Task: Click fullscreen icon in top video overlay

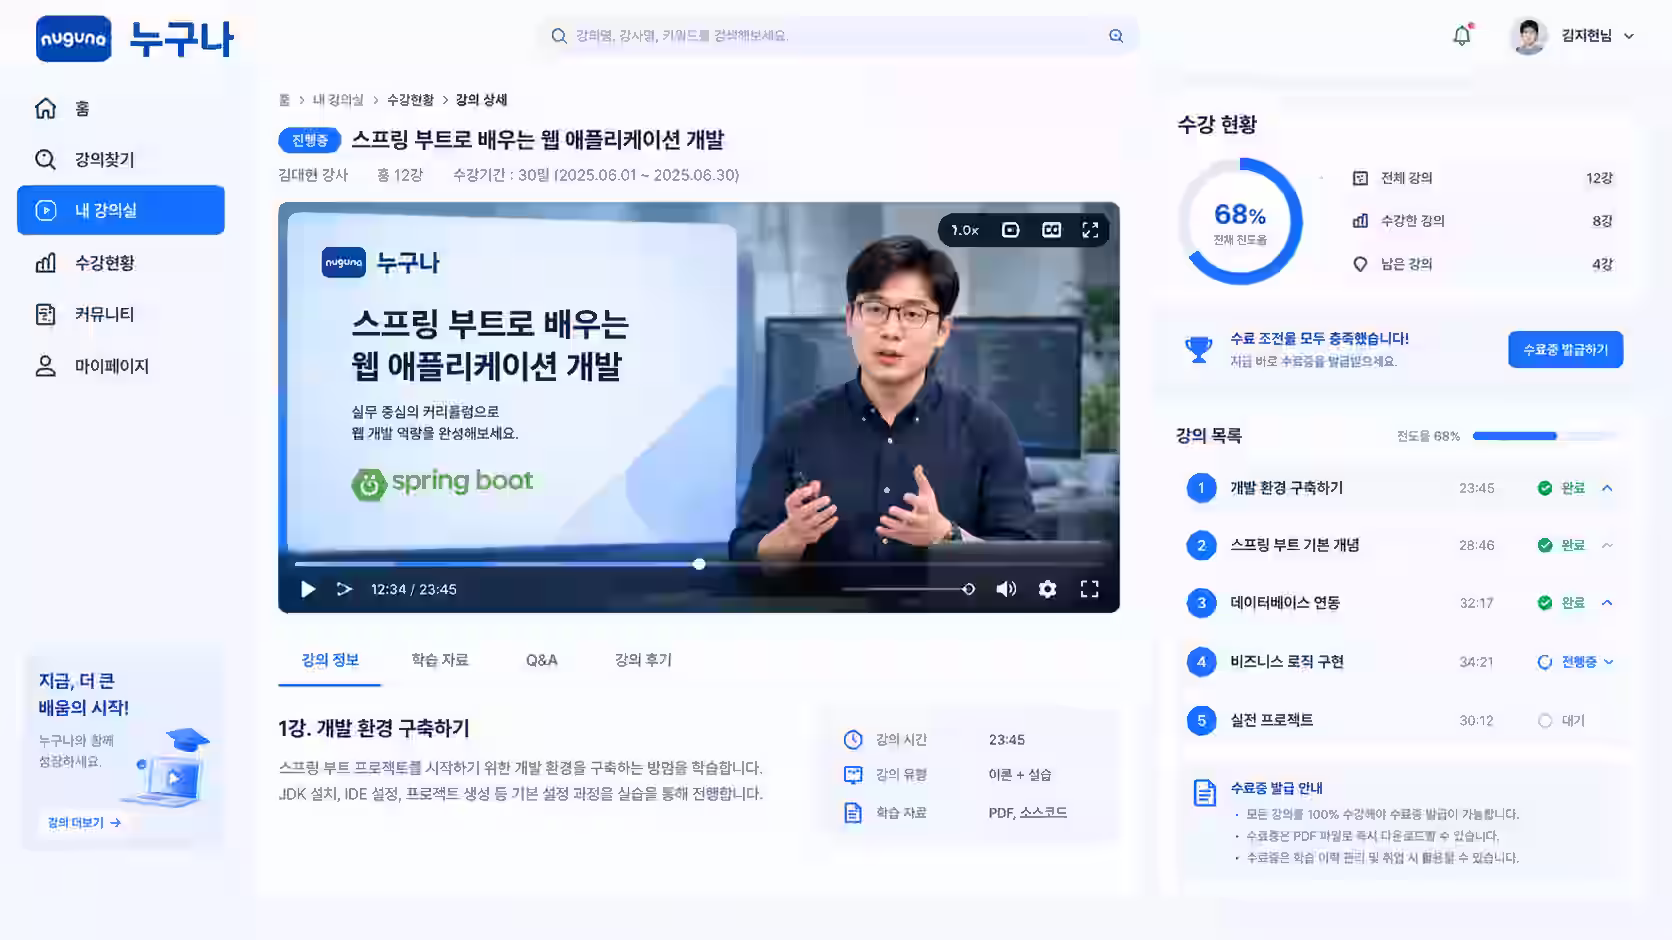Action: pyautogui.click(x=1090, y=230)
